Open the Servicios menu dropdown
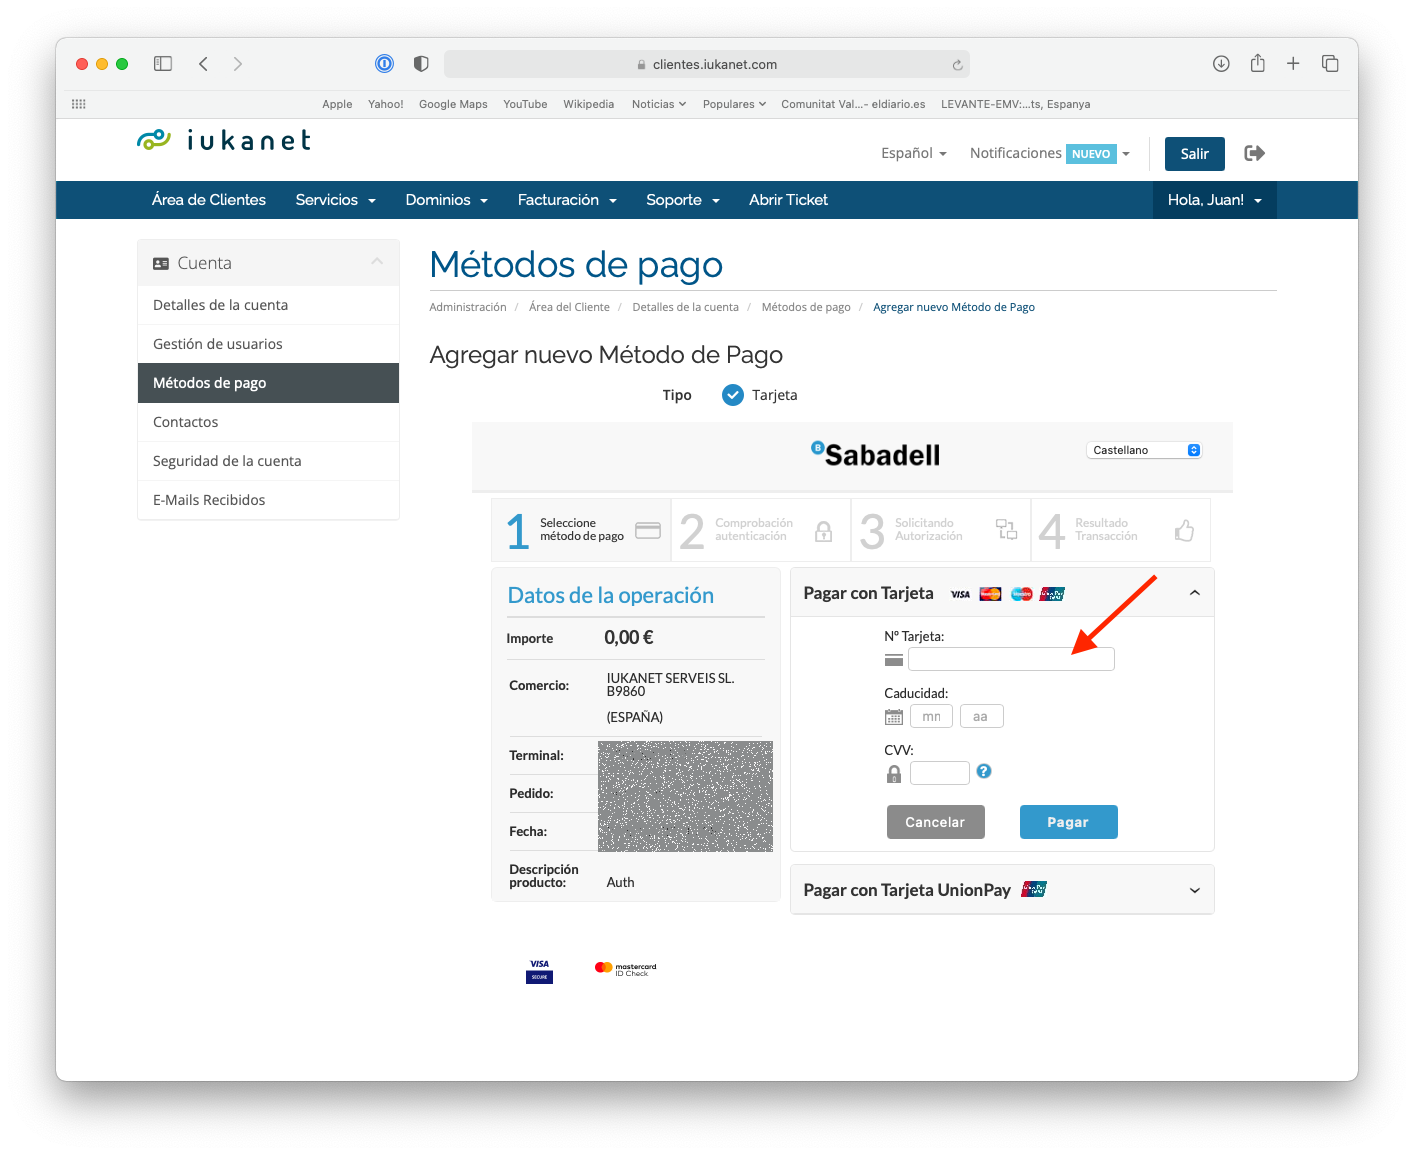The width and height of the screenshot is (1414, 1155). pos(336,200)
